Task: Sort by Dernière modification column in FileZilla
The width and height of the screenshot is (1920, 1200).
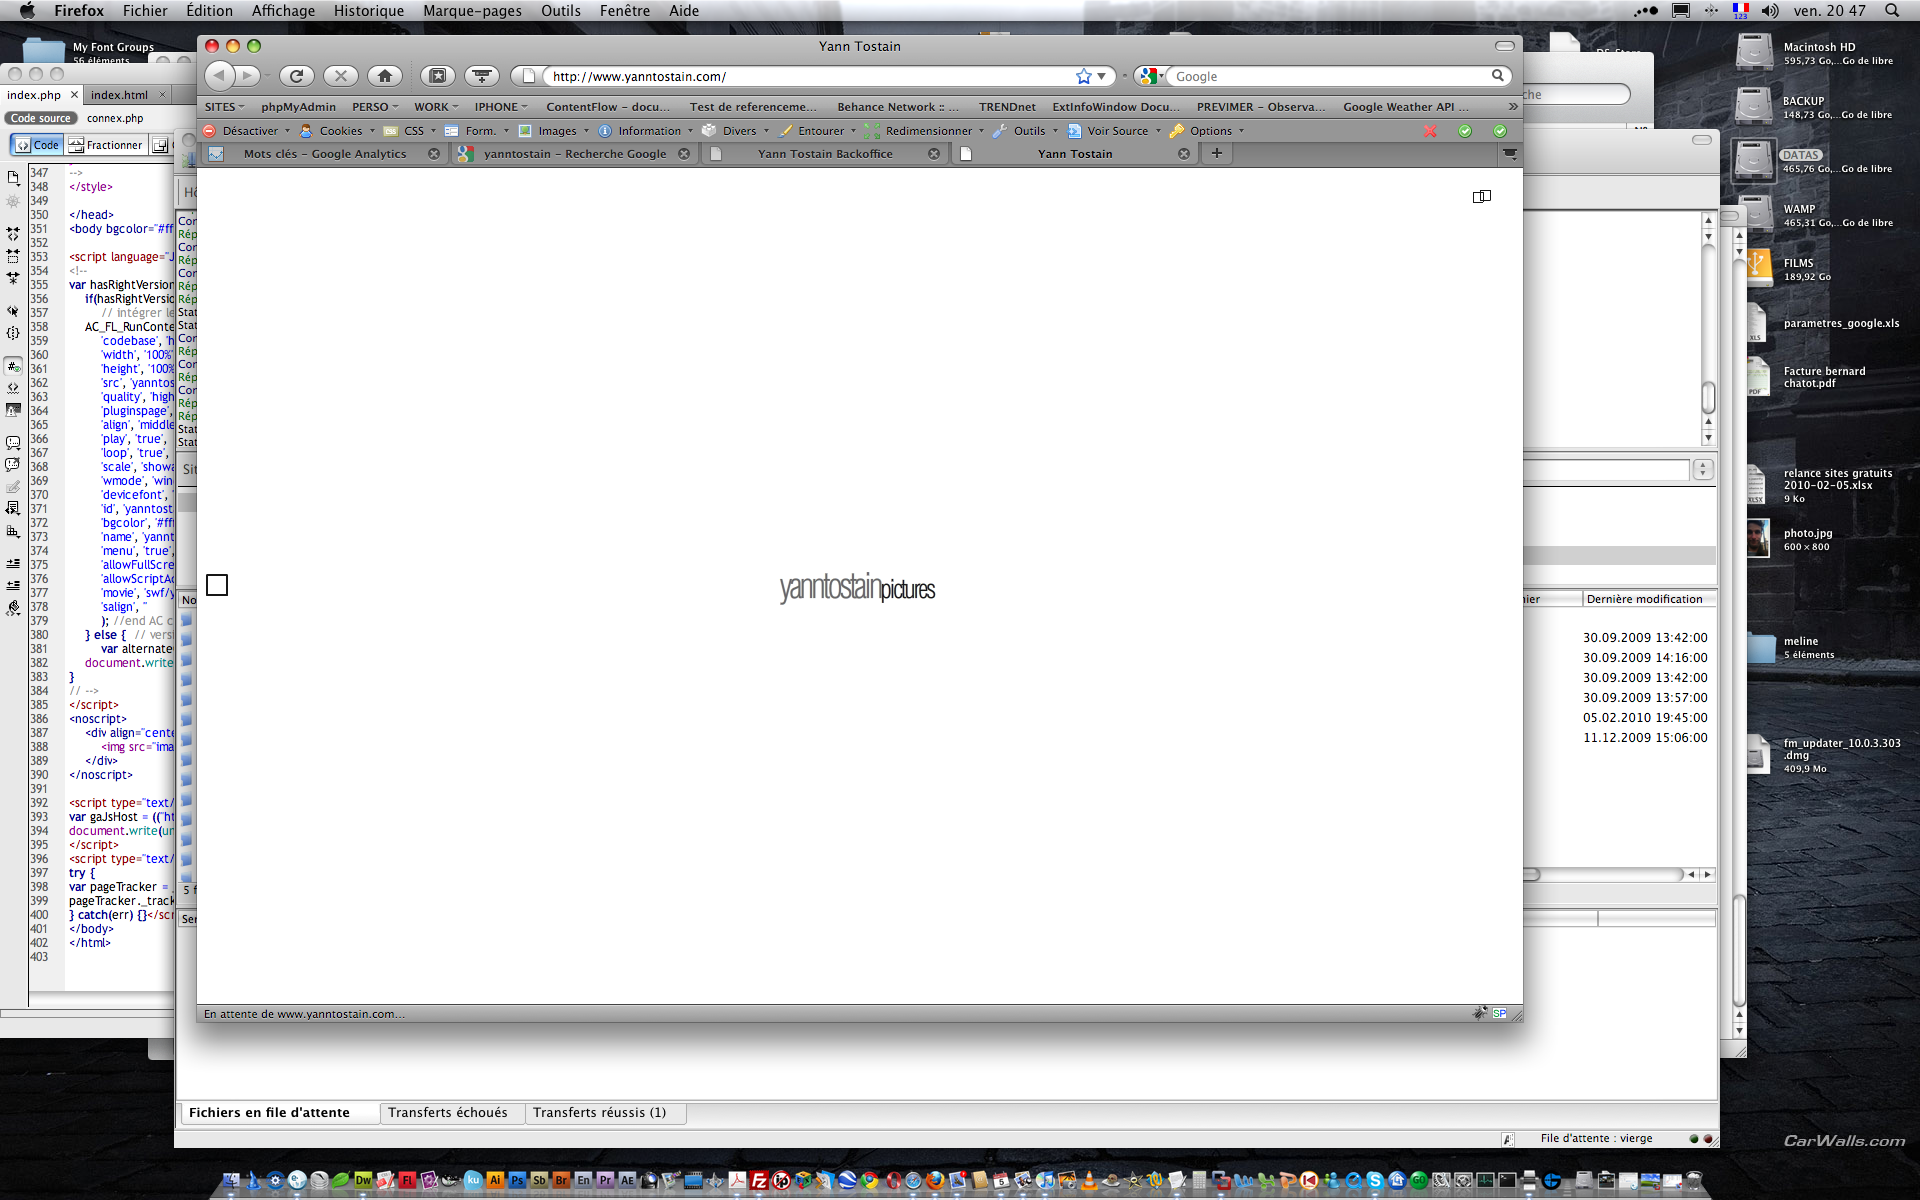Action: coord(1649,599)
